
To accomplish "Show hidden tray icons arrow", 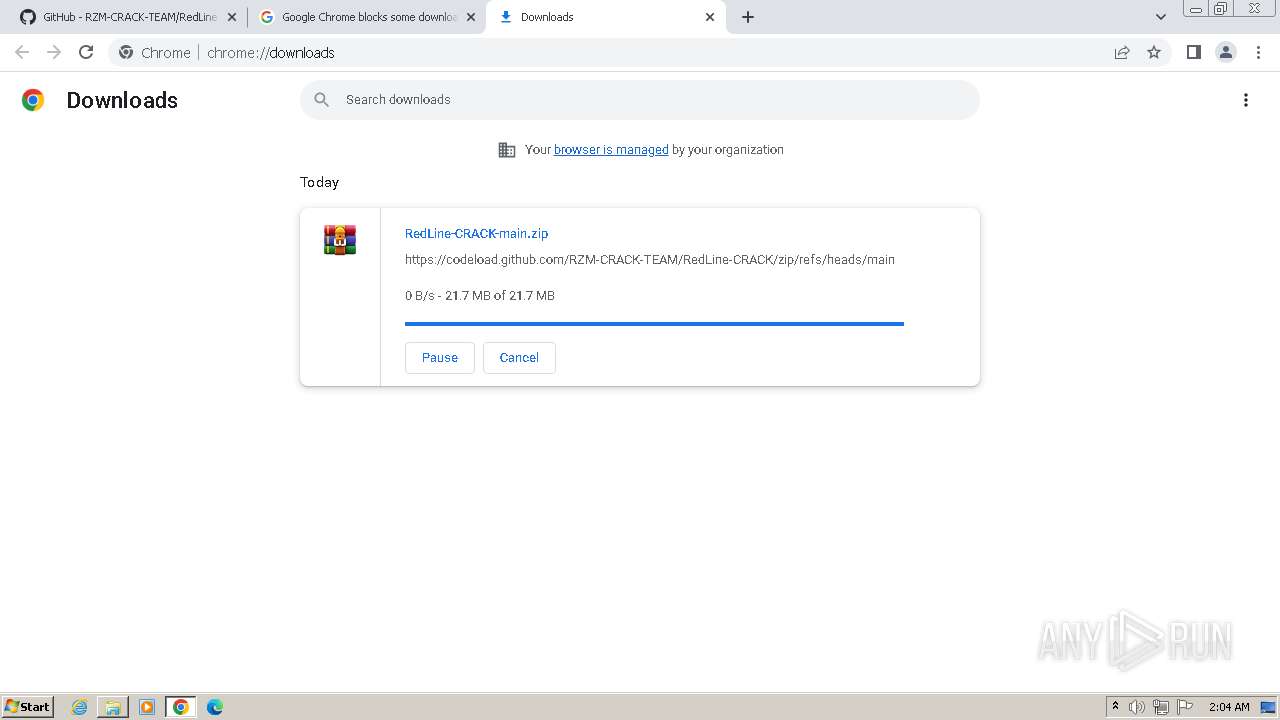I will [x=1115, y=707].
